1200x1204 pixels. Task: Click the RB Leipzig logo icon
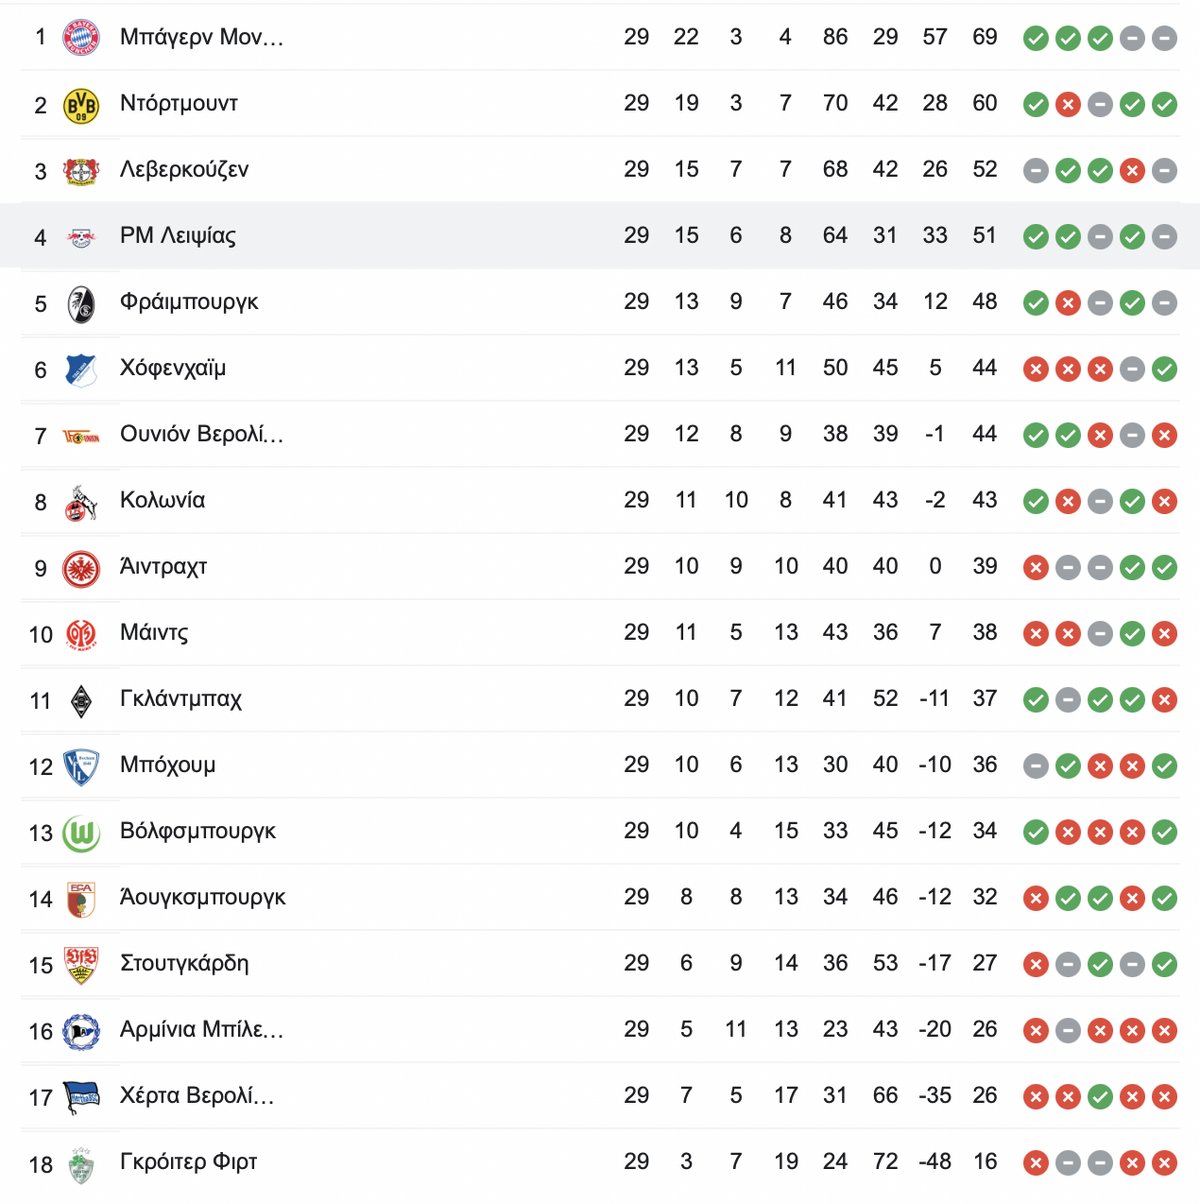[x=81, y=237]
